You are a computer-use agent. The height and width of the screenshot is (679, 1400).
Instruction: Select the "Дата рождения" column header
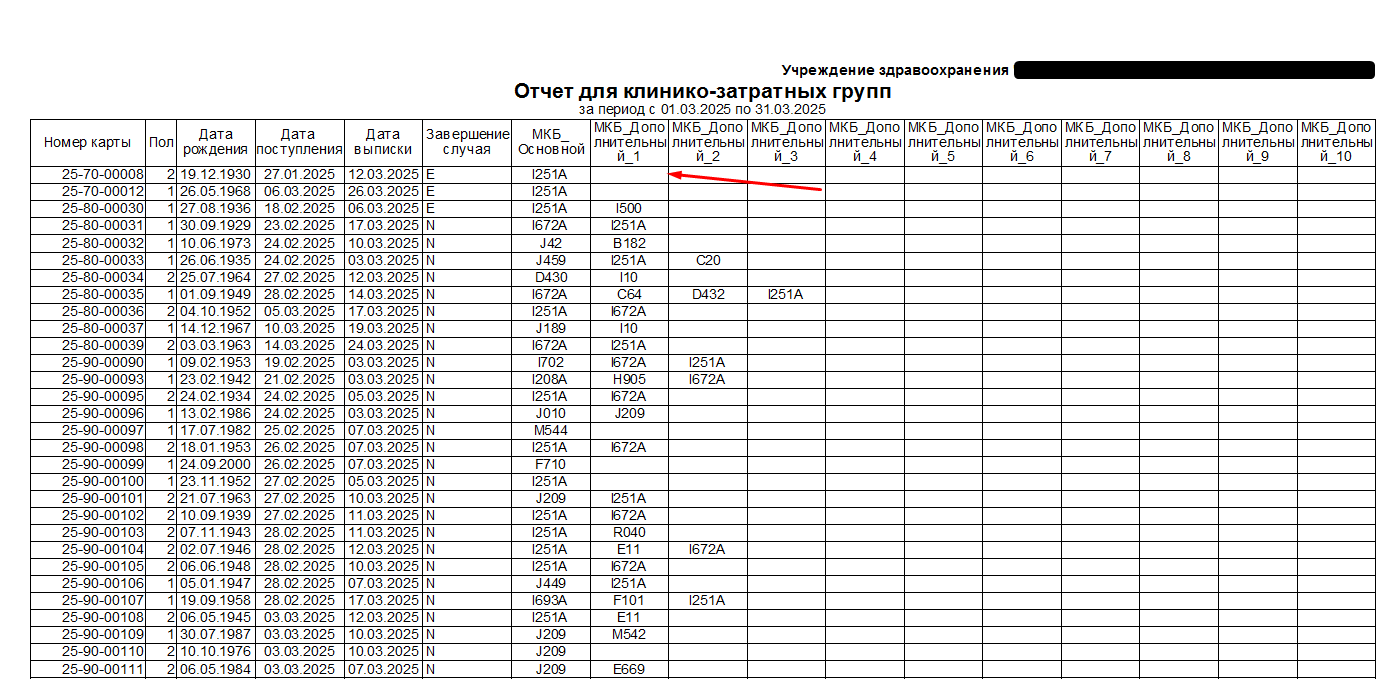tap(215, 142)
